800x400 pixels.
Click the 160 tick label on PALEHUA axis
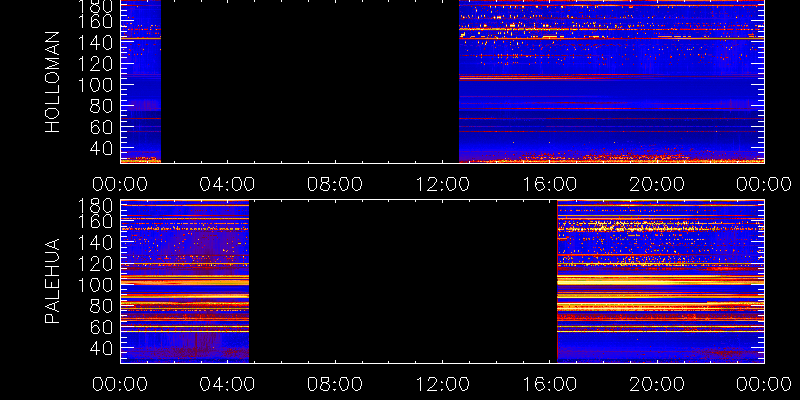coord(97,221)
